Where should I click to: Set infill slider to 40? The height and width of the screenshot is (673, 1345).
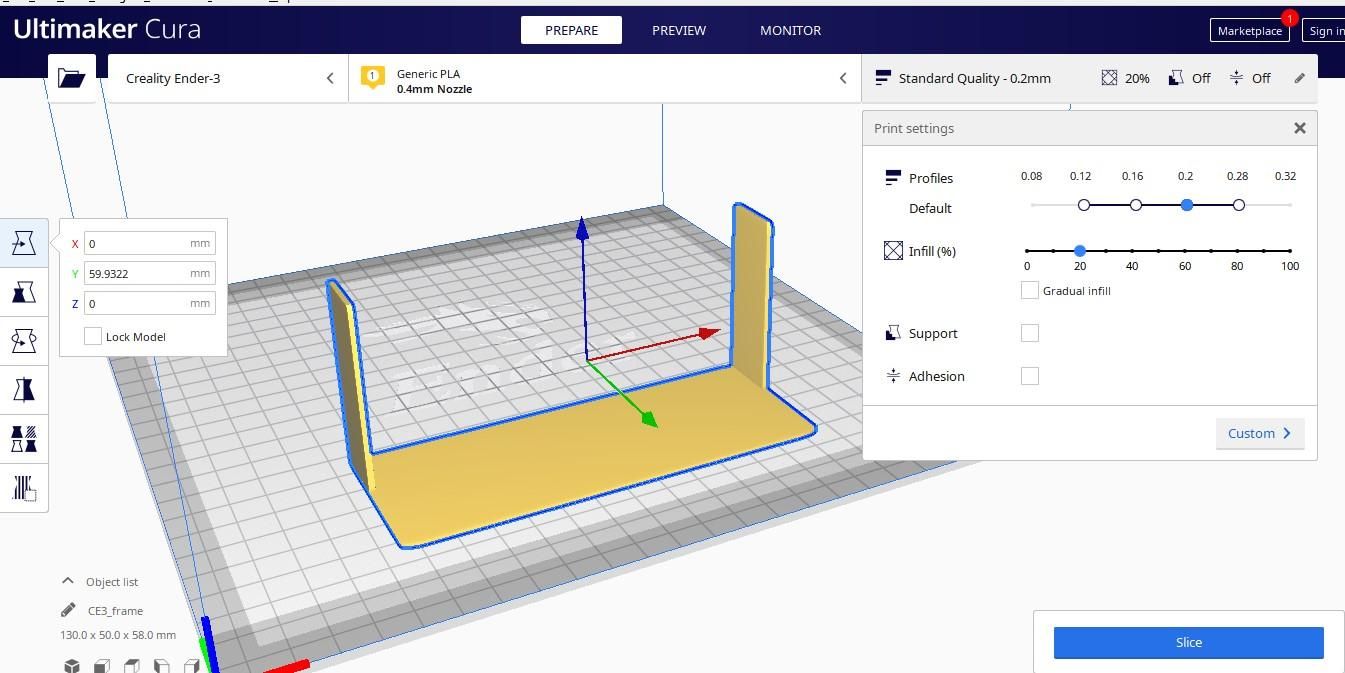click(x=1132, y=251)
